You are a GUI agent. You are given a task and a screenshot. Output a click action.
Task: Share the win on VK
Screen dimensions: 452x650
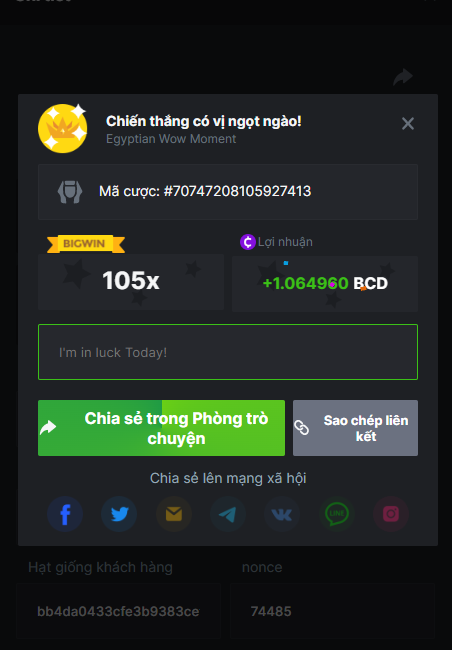(x=282, y=514)
